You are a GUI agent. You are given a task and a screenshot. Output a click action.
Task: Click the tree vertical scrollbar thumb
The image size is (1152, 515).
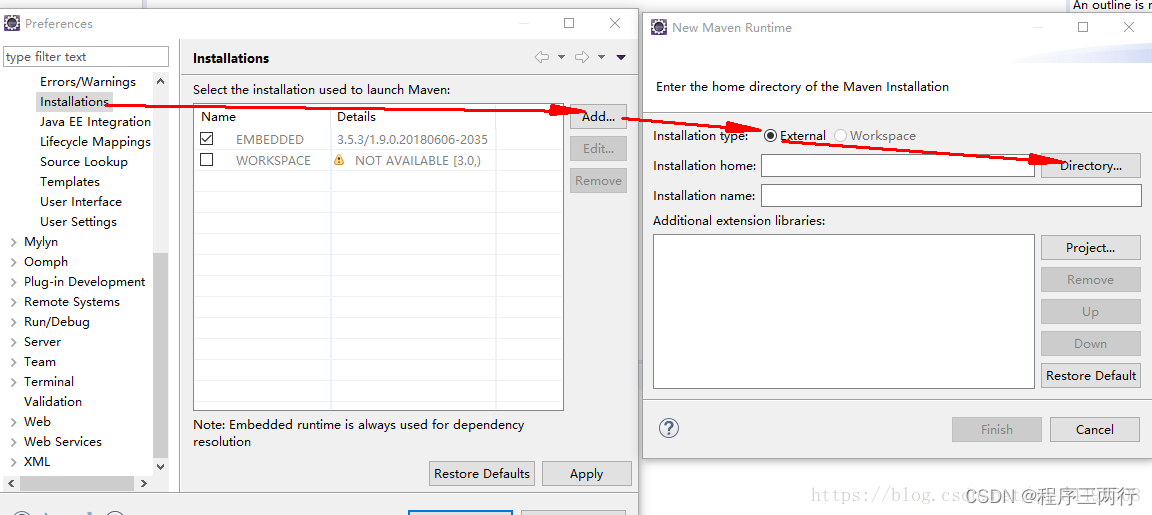point(160,354)
